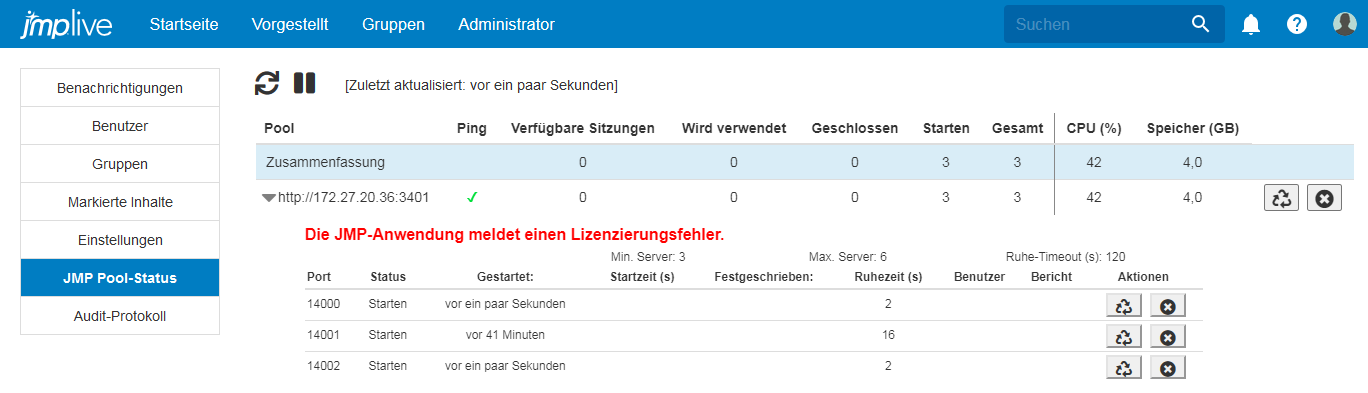
Task: Open Markierte Inhalte in the sidebar
Action: (120, 202)
